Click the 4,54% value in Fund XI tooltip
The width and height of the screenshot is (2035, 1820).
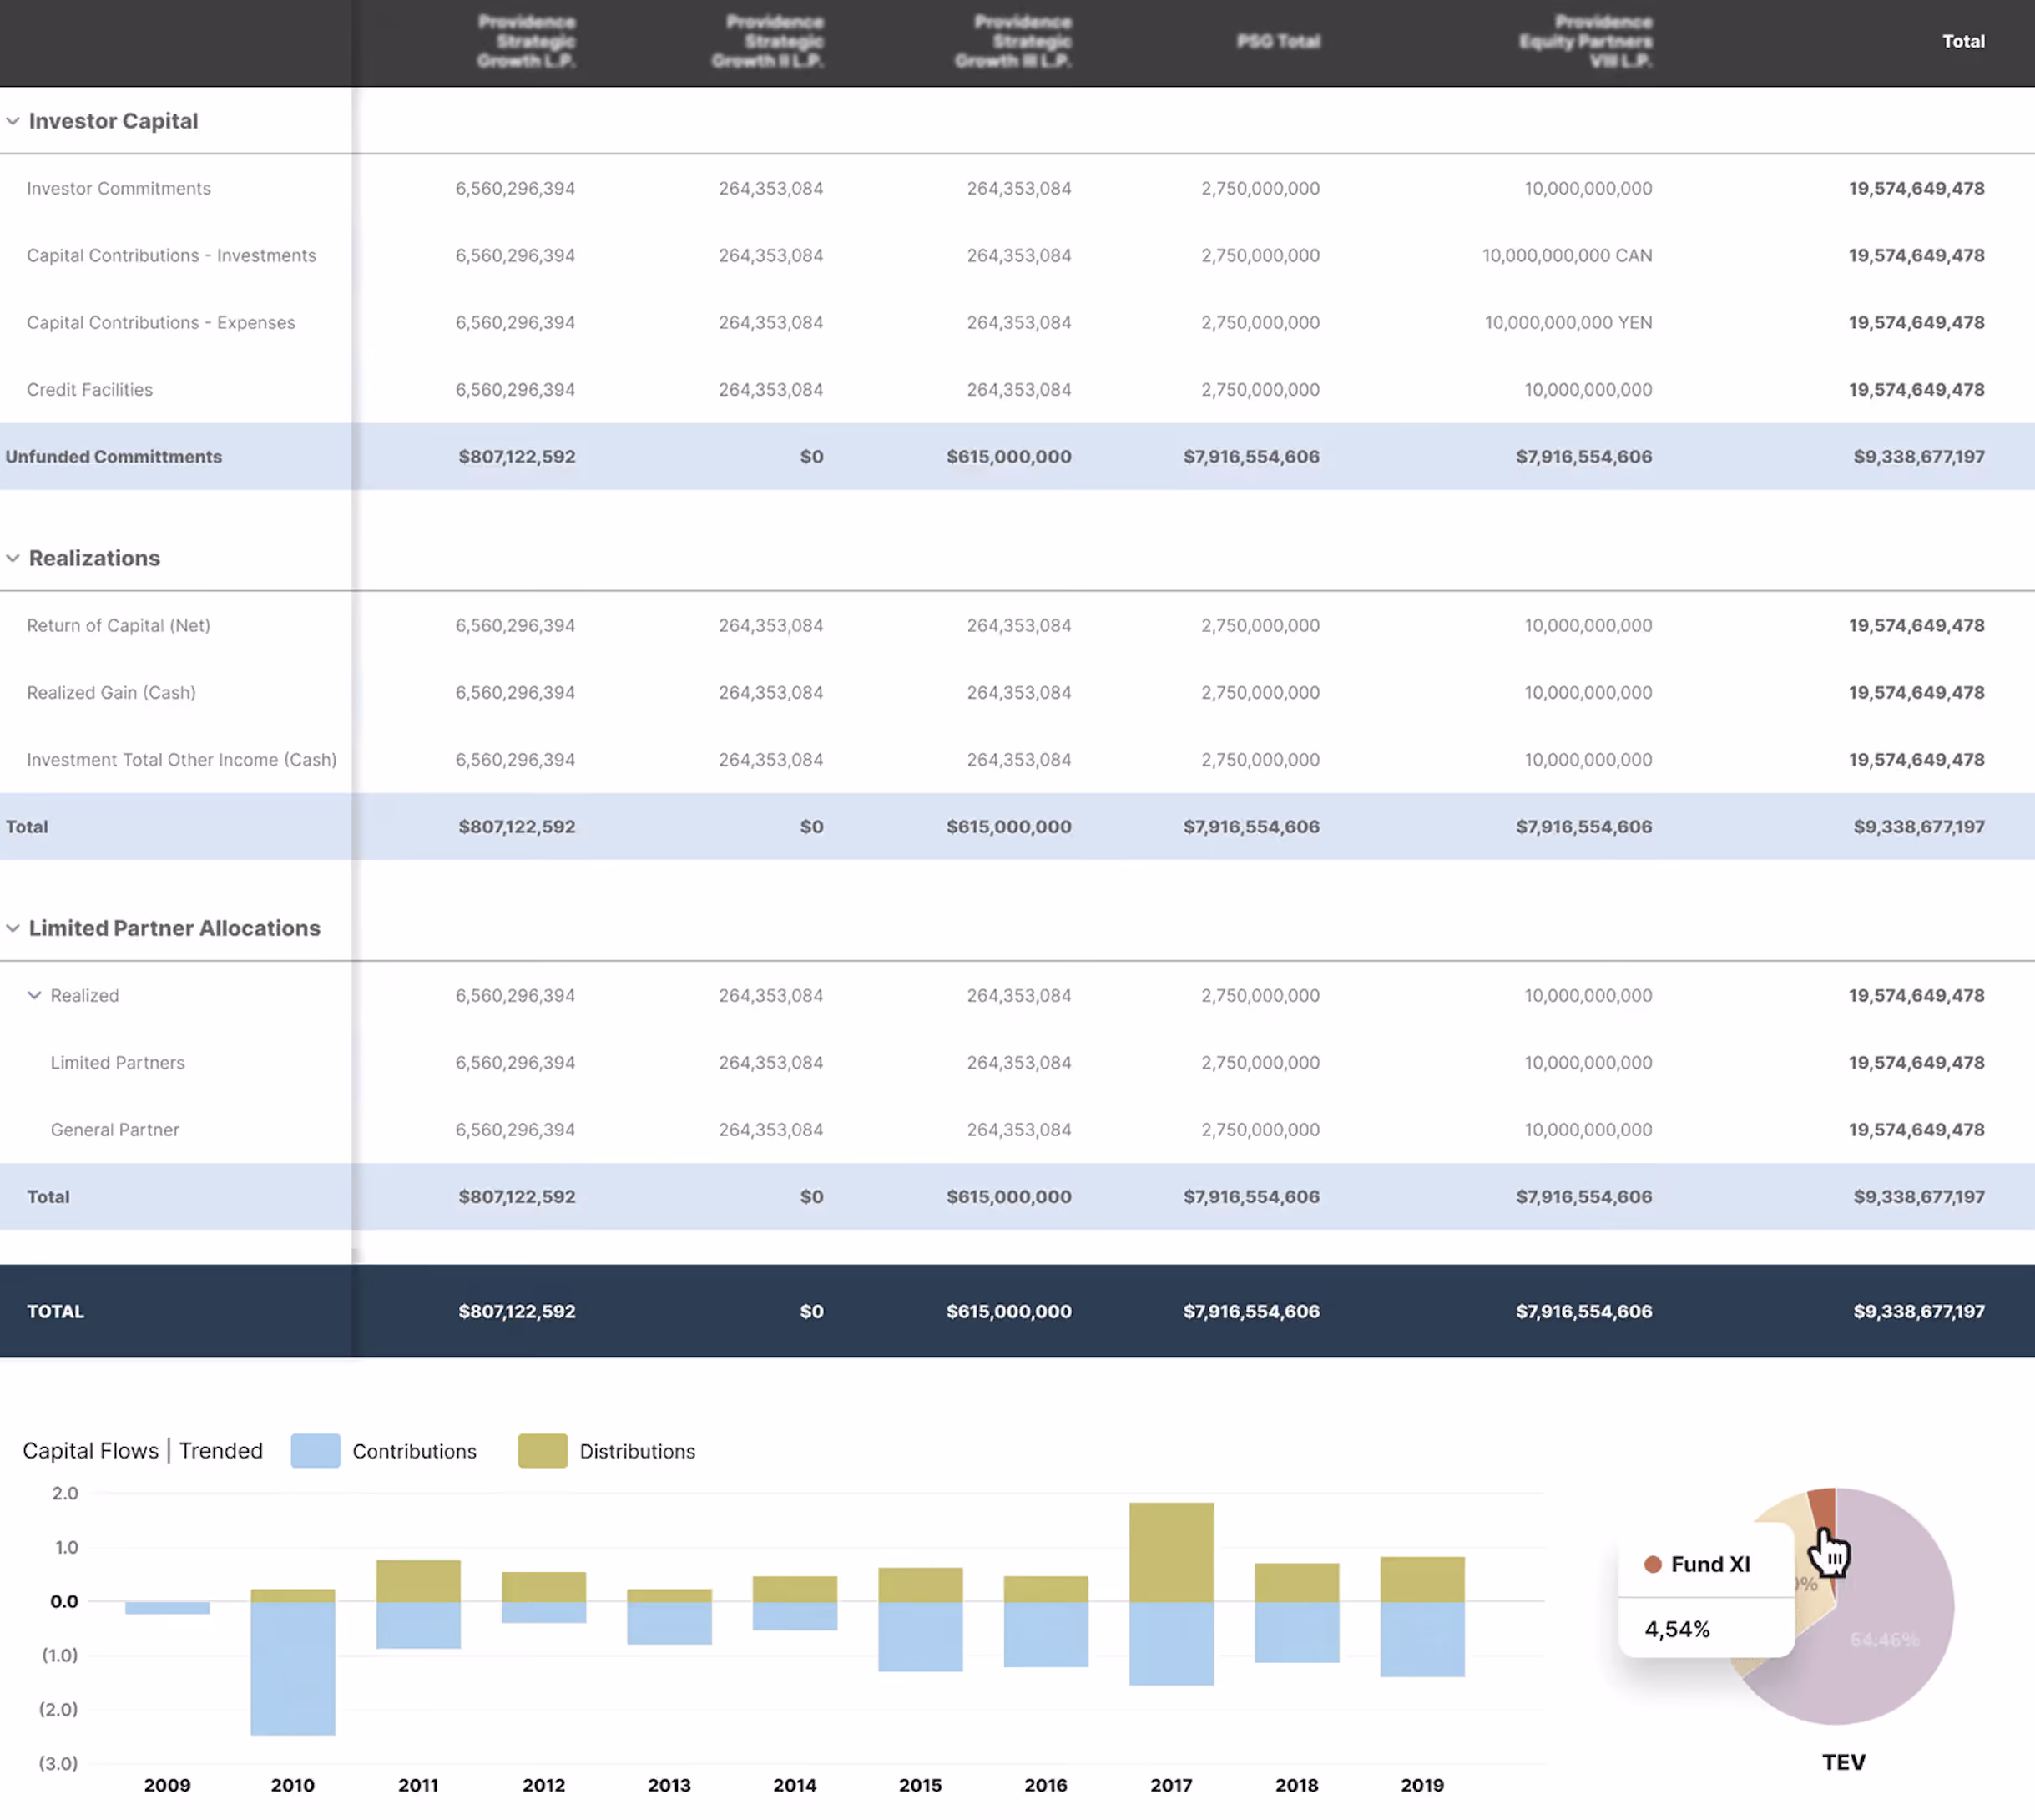(1677, 1629)
